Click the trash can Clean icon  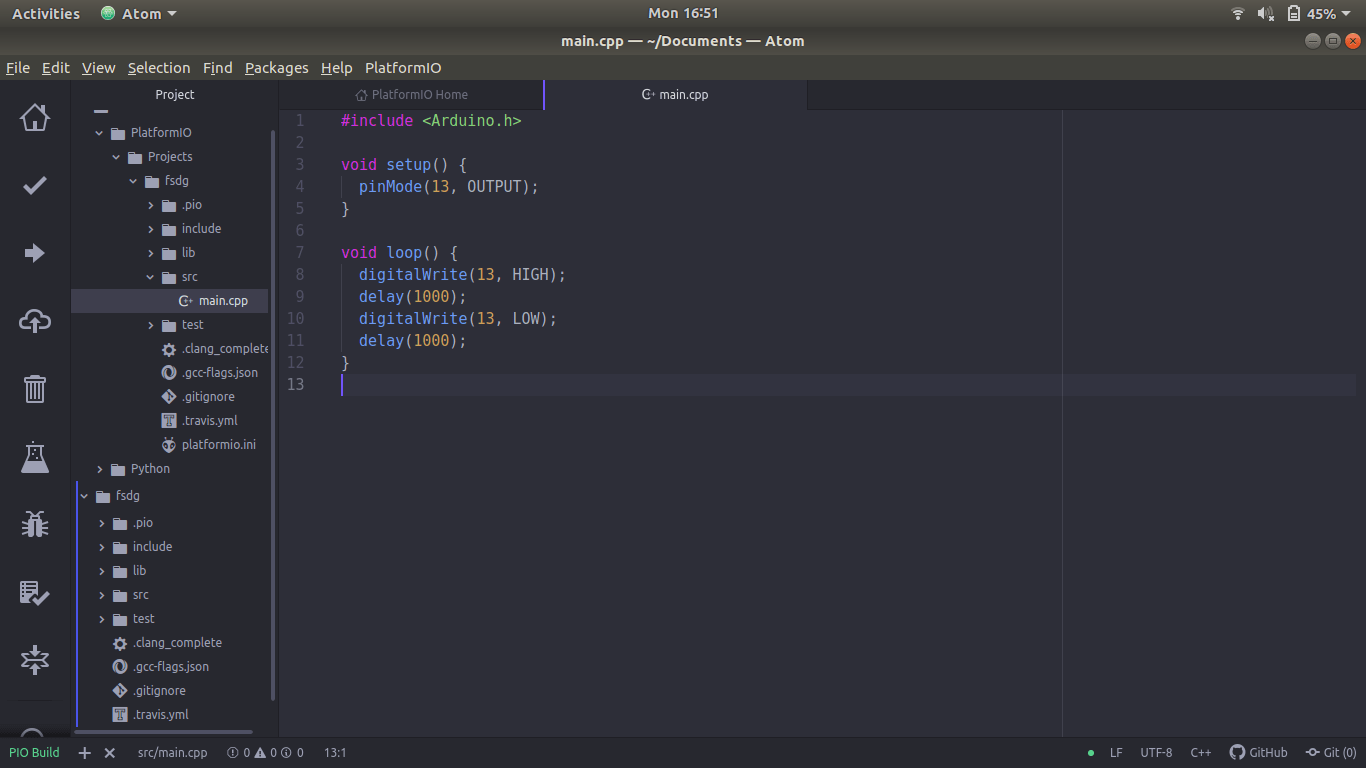tap(35, 388)
